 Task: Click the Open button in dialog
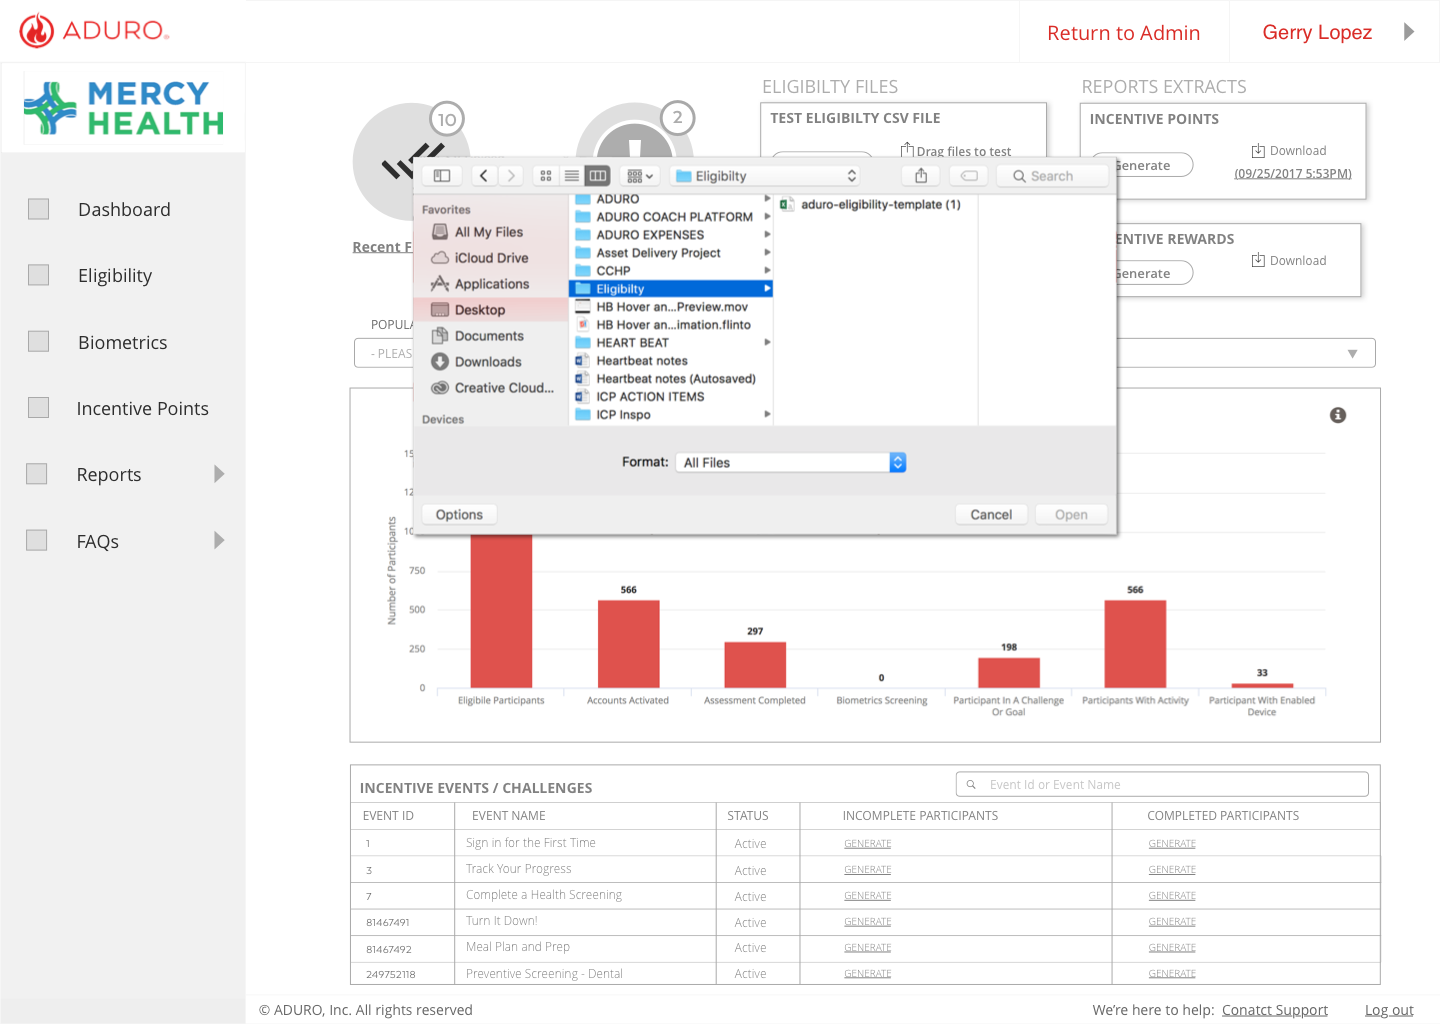[1071, 514]
